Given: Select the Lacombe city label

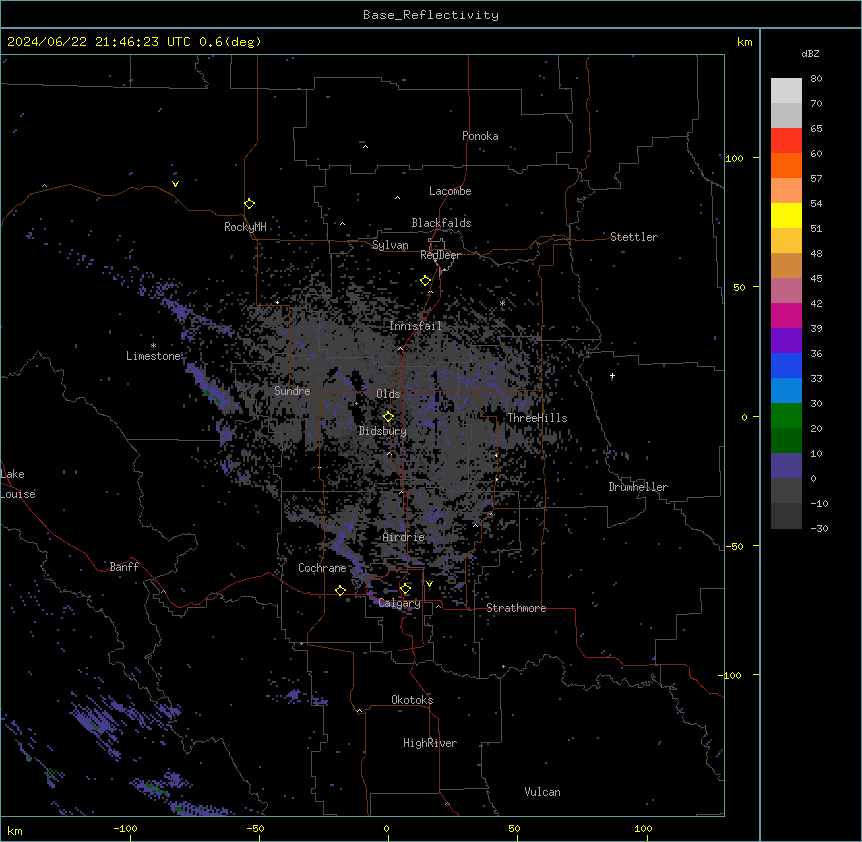Looking at the screenshot, I should pyautogui.click(x=450, y=191).
